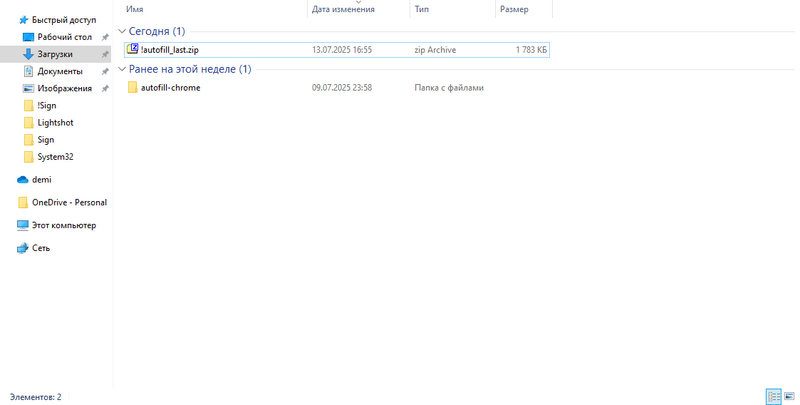Switch to large thumbnails view icon
The image size is (800, 405).
click(789, 397)
